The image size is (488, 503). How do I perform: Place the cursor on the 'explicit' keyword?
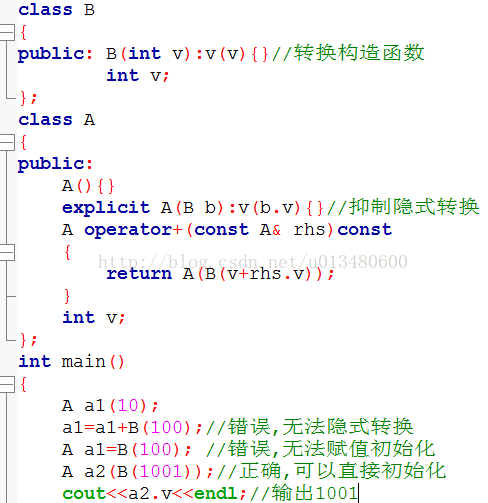(106, 208)
